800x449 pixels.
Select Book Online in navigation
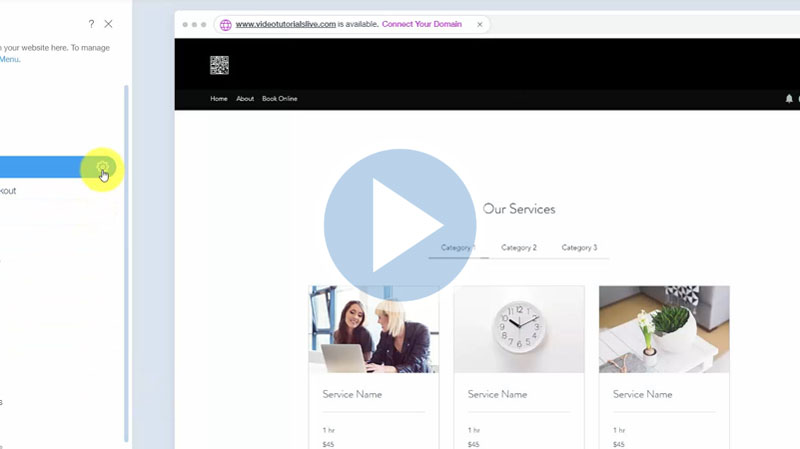[x=280, y=99]
